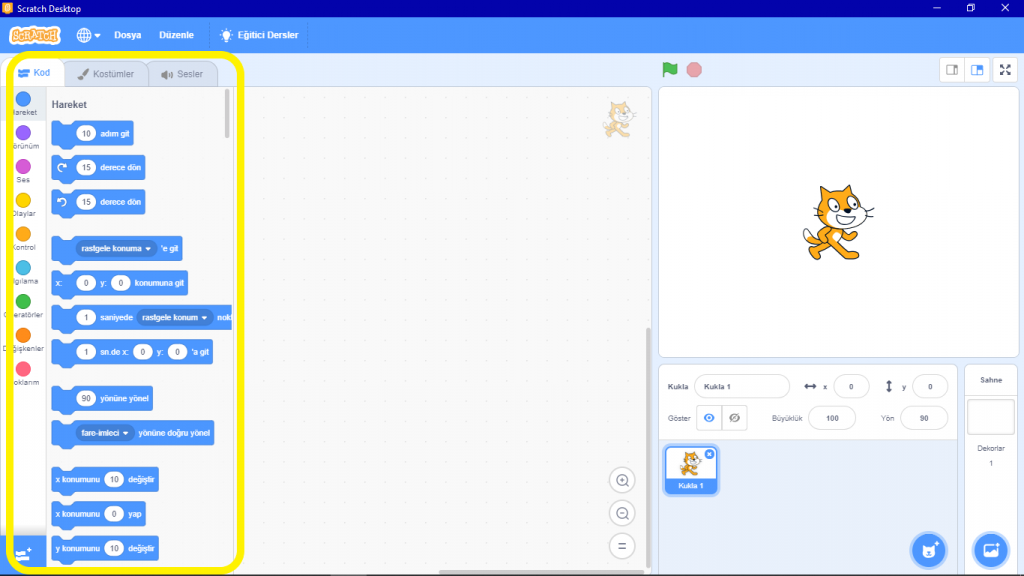Switch to large stage layout
This screenshot has width=1024, height=576.
point(977,70)
